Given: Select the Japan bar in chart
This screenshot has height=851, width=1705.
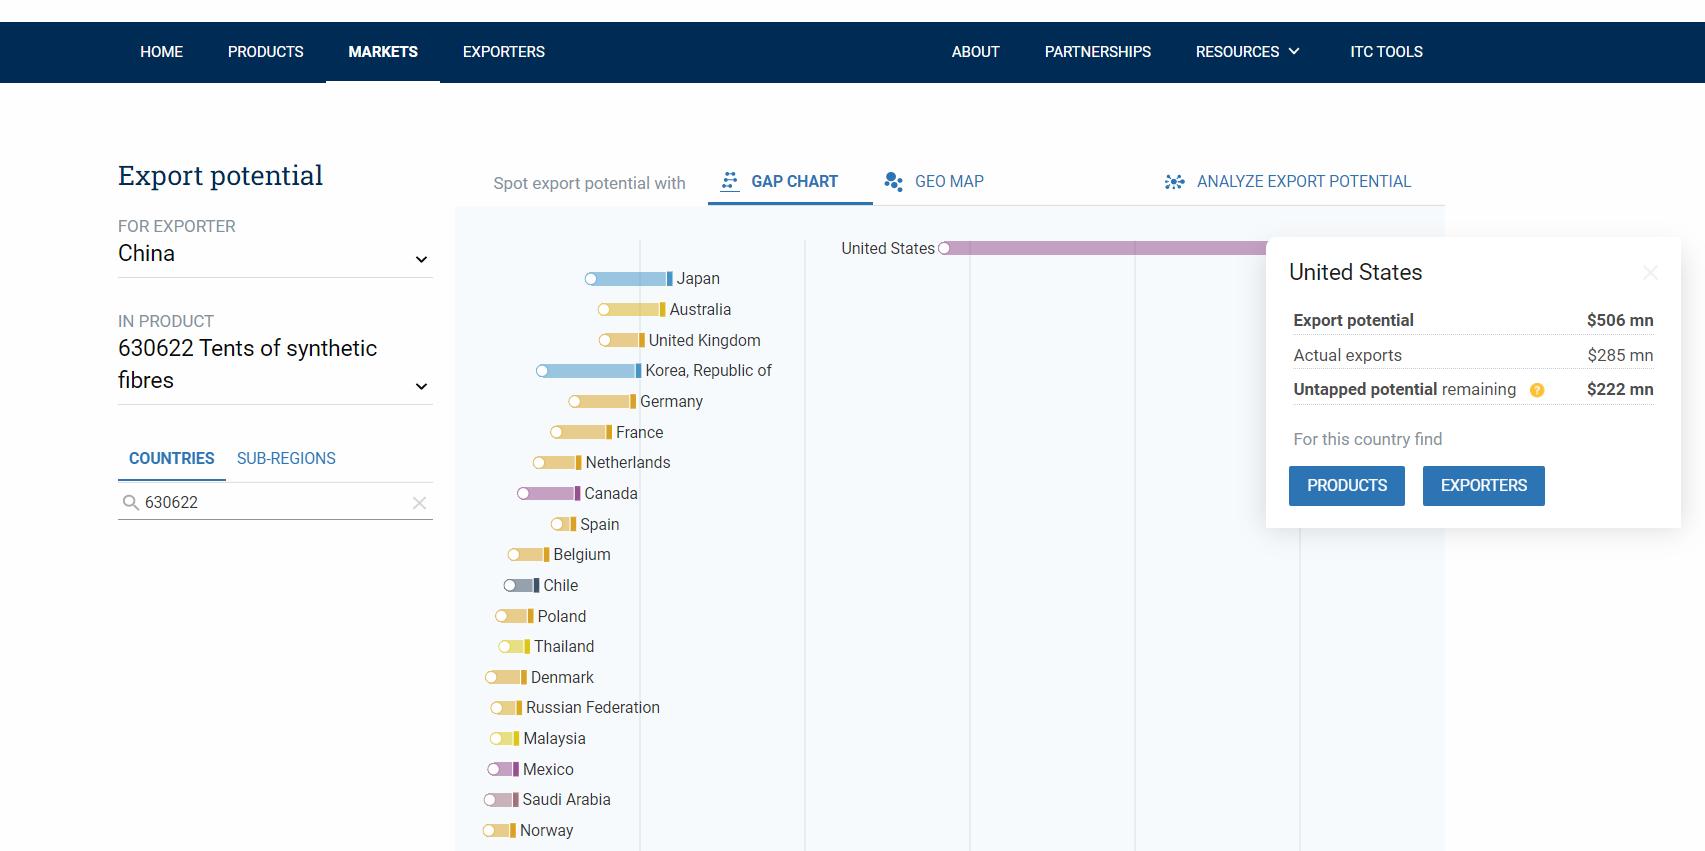Looking at the screenshot, I should [x=630, y=279].
